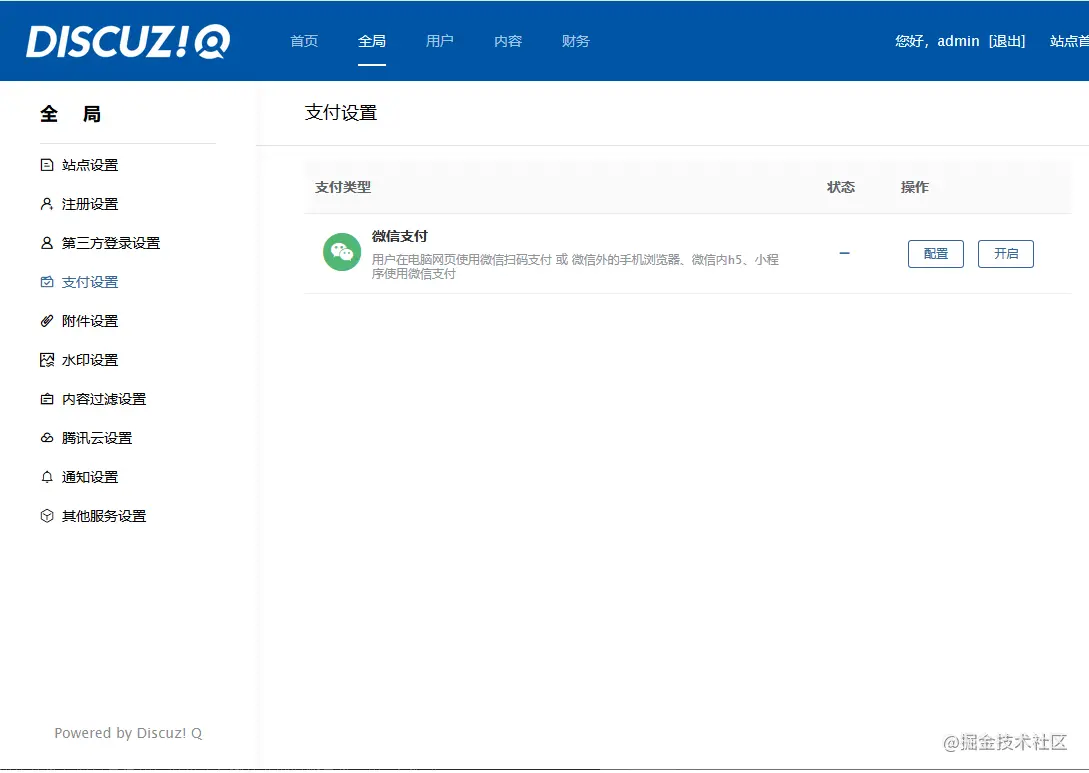Click the 微信支付 description text

[x=575, y=266]
